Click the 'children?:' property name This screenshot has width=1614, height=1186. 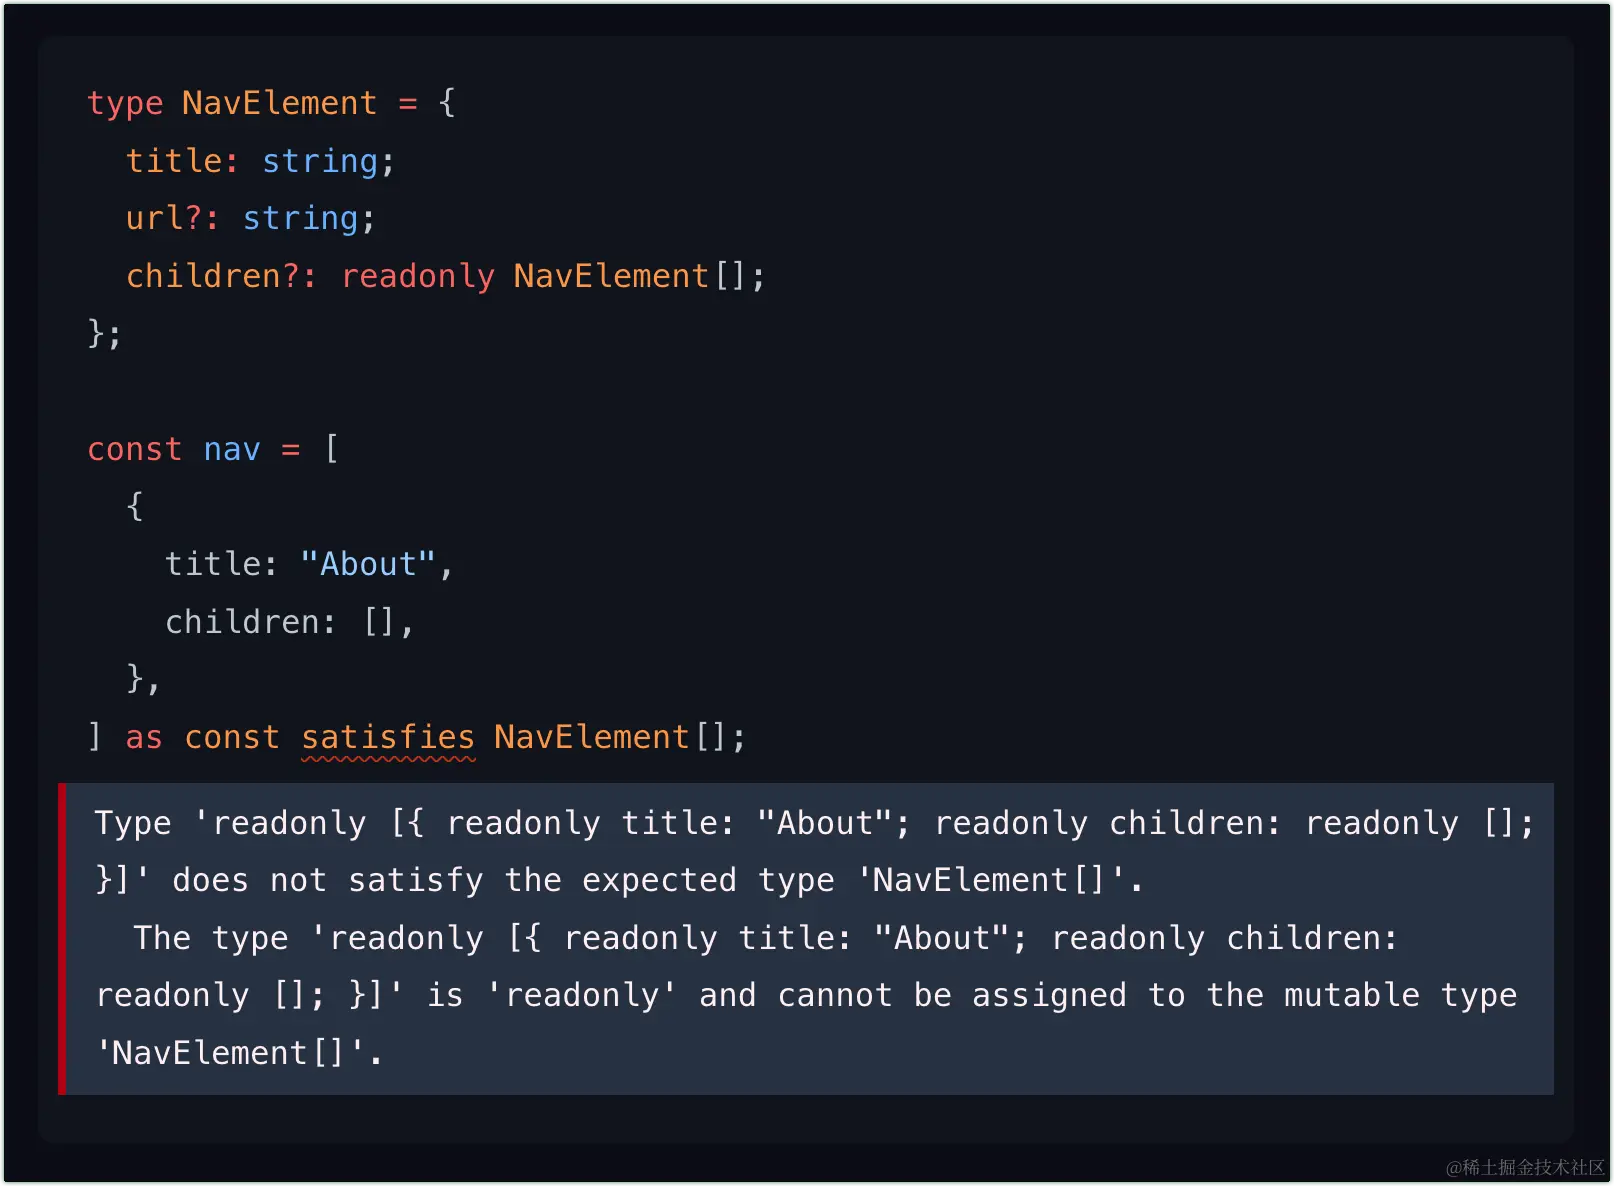pyautogui.click(x=221, y=276)
